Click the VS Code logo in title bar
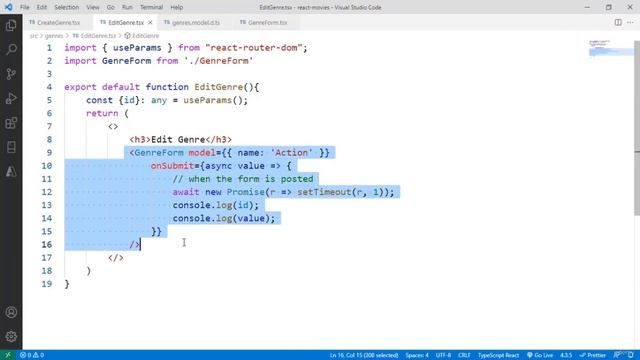Viewport: 640px width, 360px height. click(8, 7)
